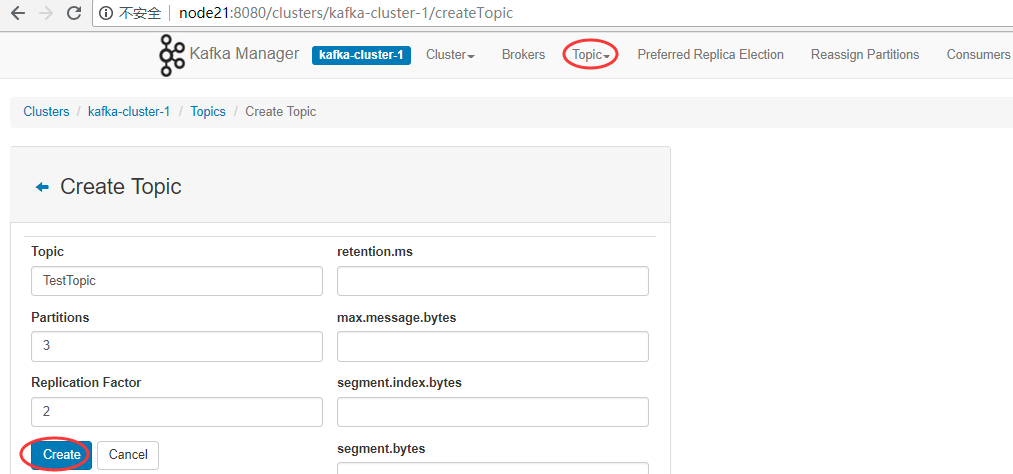Click the Create button
1013x474 pixels.
coord(62,455)
